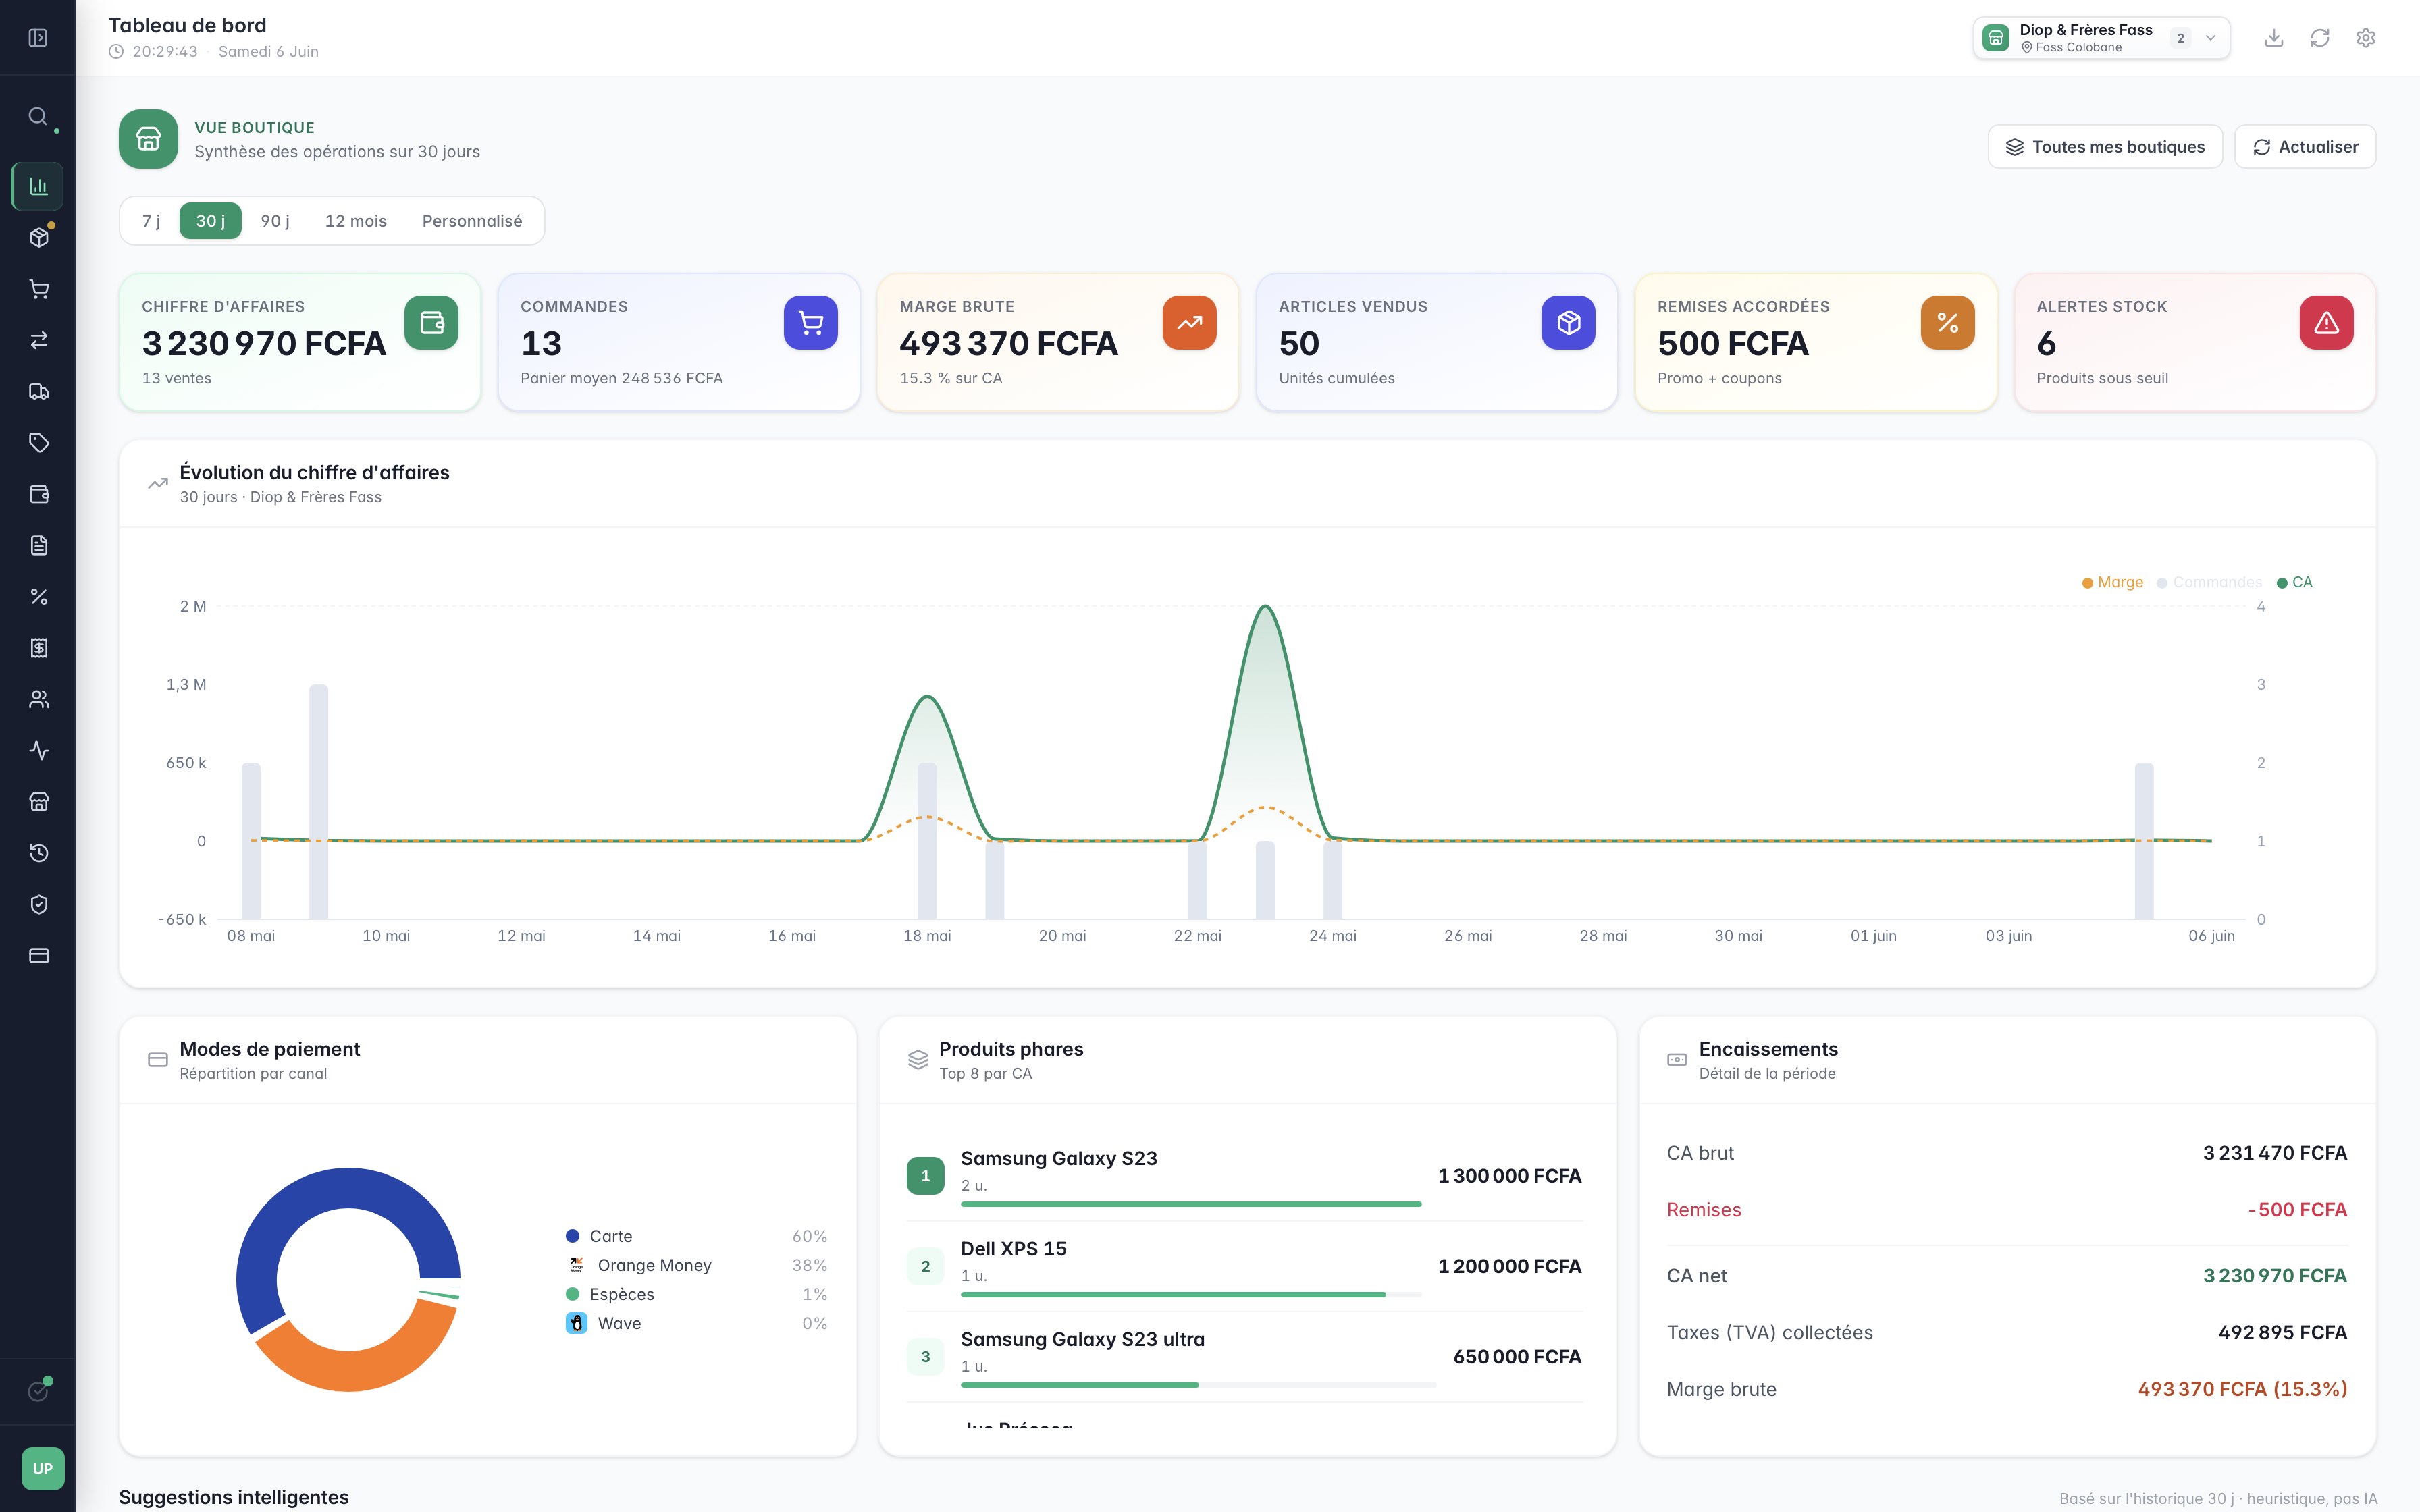The width and height of the screenshot is (2420, 1512).
Task: Open users via the people sidebar icon
Action: tap(38, 699)
